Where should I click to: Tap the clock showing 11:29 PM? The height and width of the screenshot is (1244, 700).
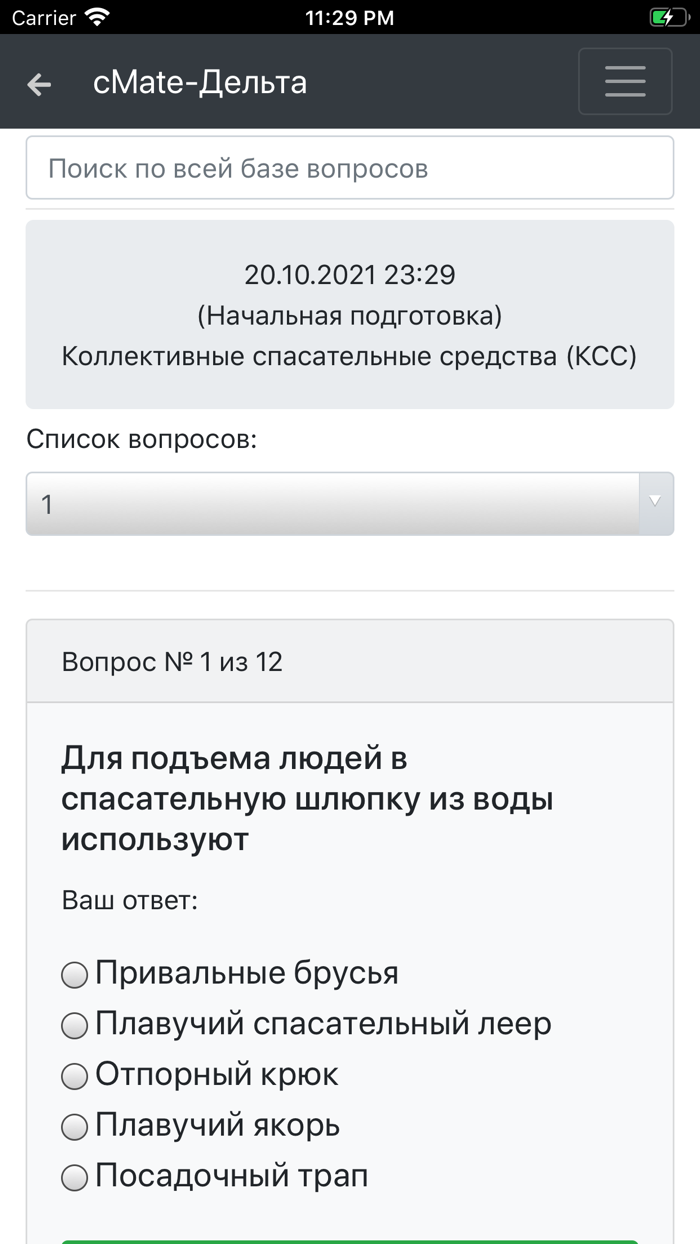coord(349,17)
